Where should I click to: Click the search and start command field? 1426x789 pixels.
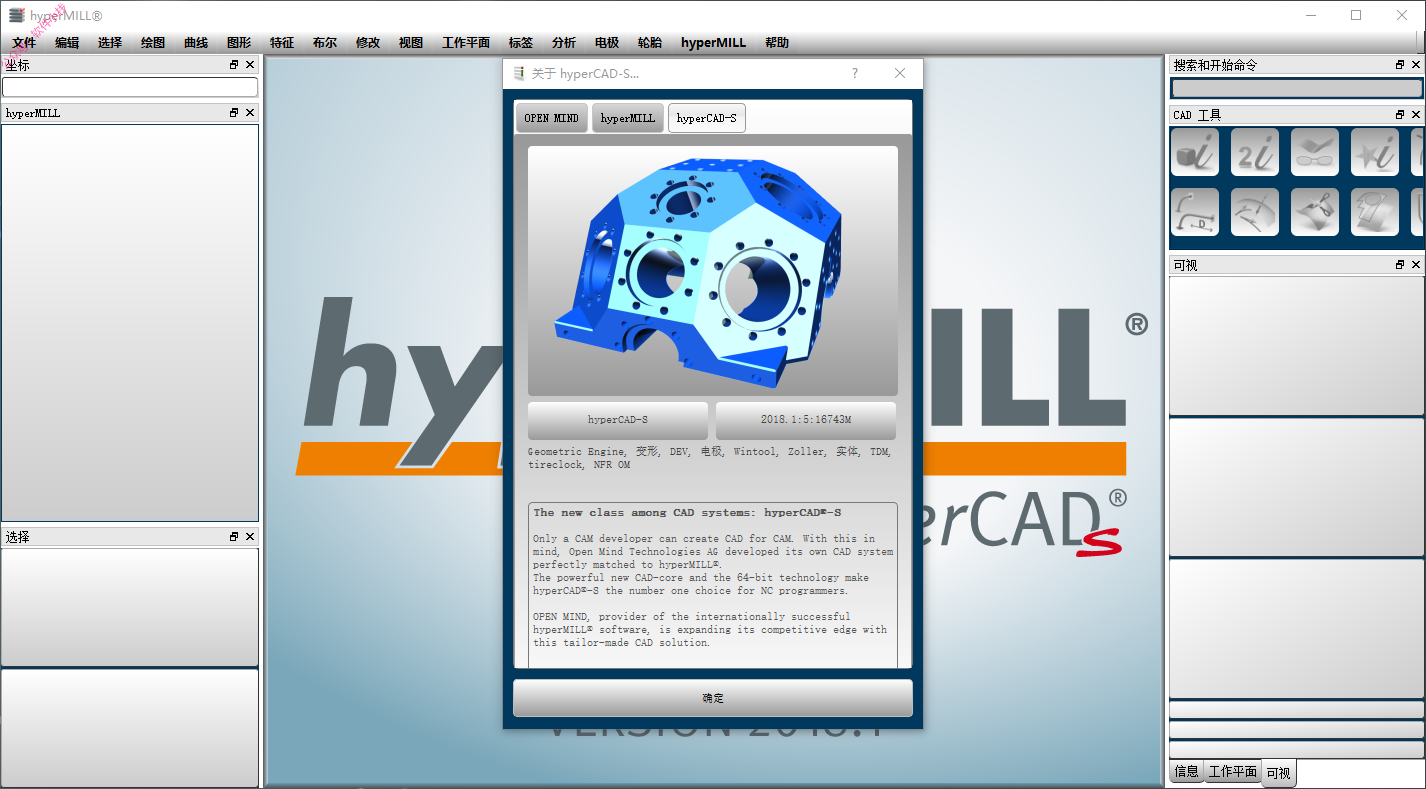(x=1297, y=88)
